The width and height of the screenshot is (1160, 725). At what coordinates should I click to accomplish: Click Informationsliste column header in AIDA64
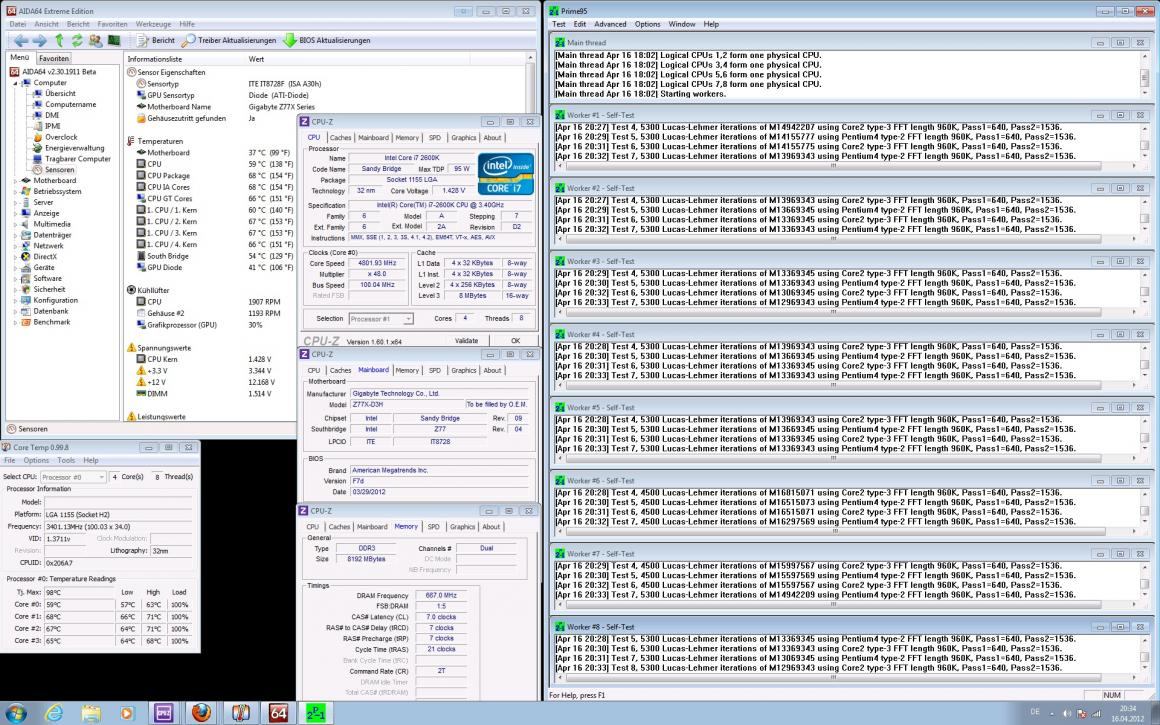155,59
